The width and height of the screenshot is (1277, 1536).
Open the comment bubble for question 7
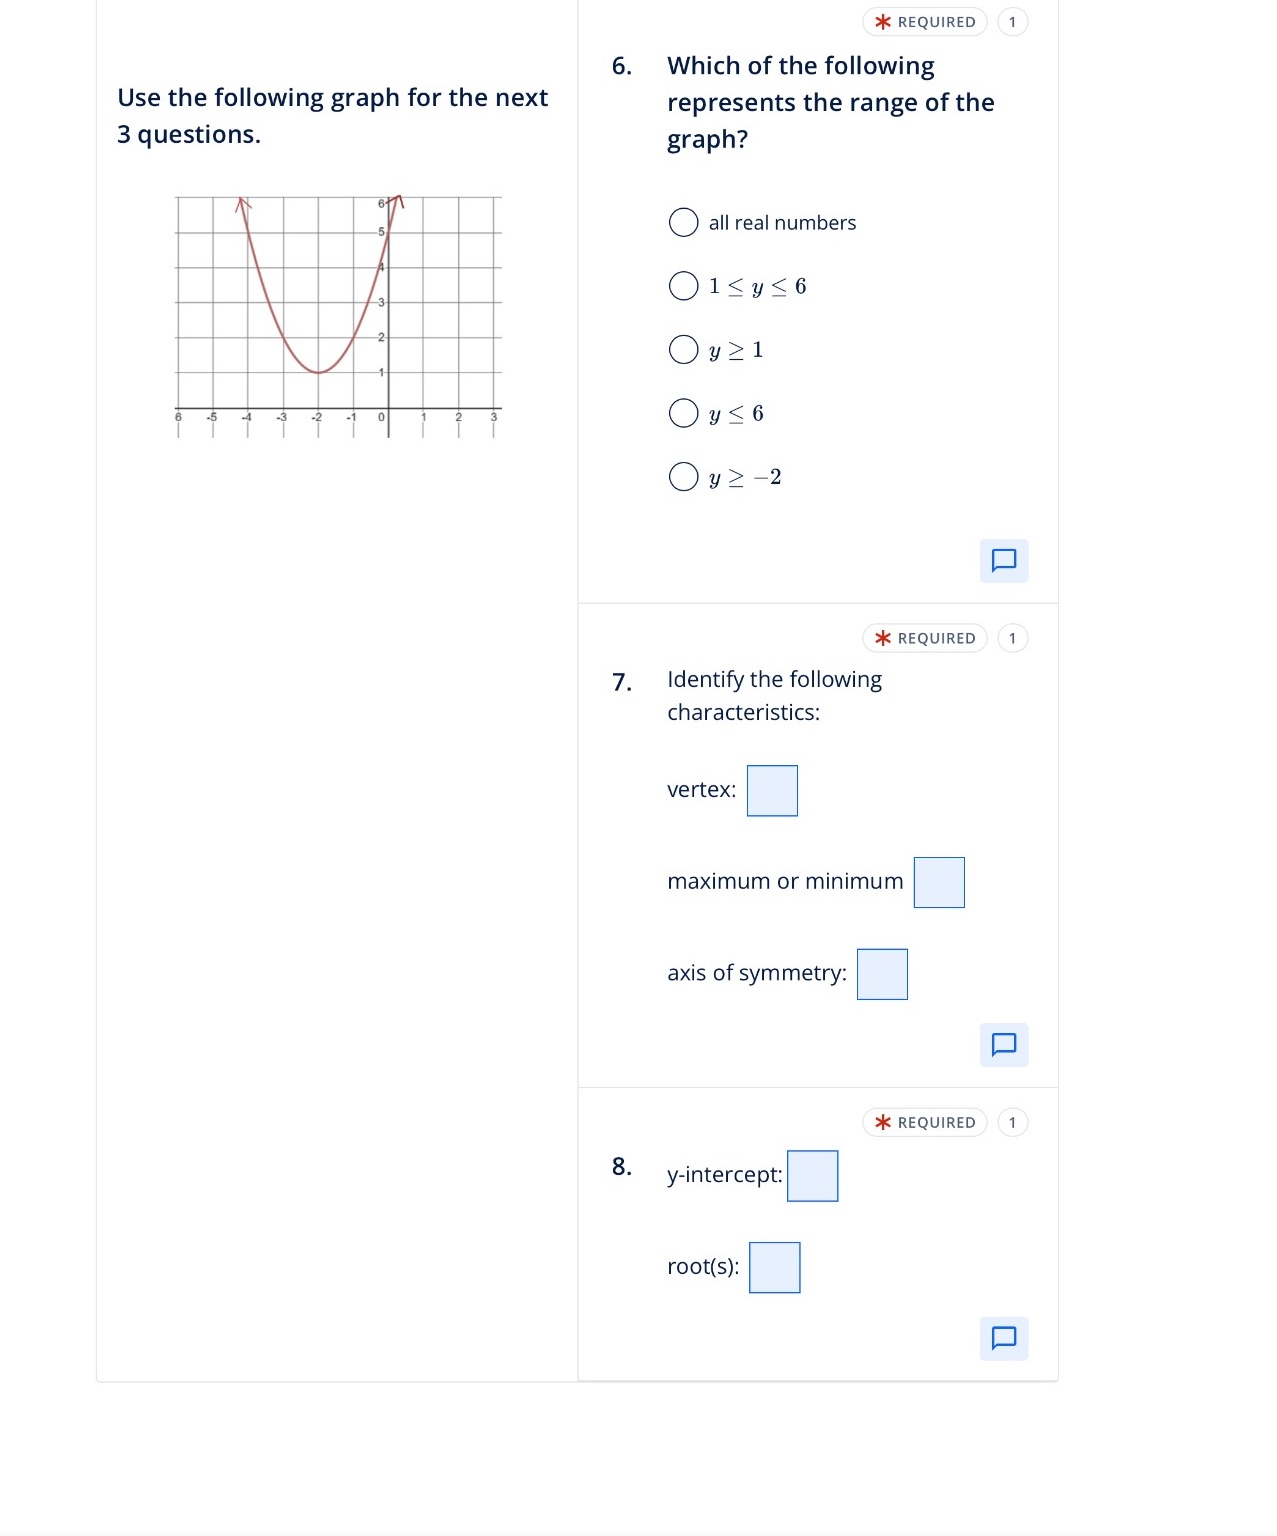(x=1003, y=1045)
